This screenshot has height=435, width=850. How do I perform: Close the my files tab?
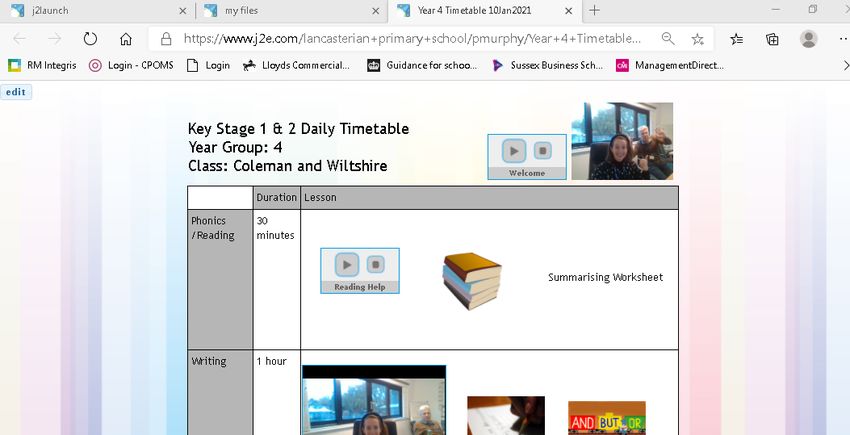(376, 11)
